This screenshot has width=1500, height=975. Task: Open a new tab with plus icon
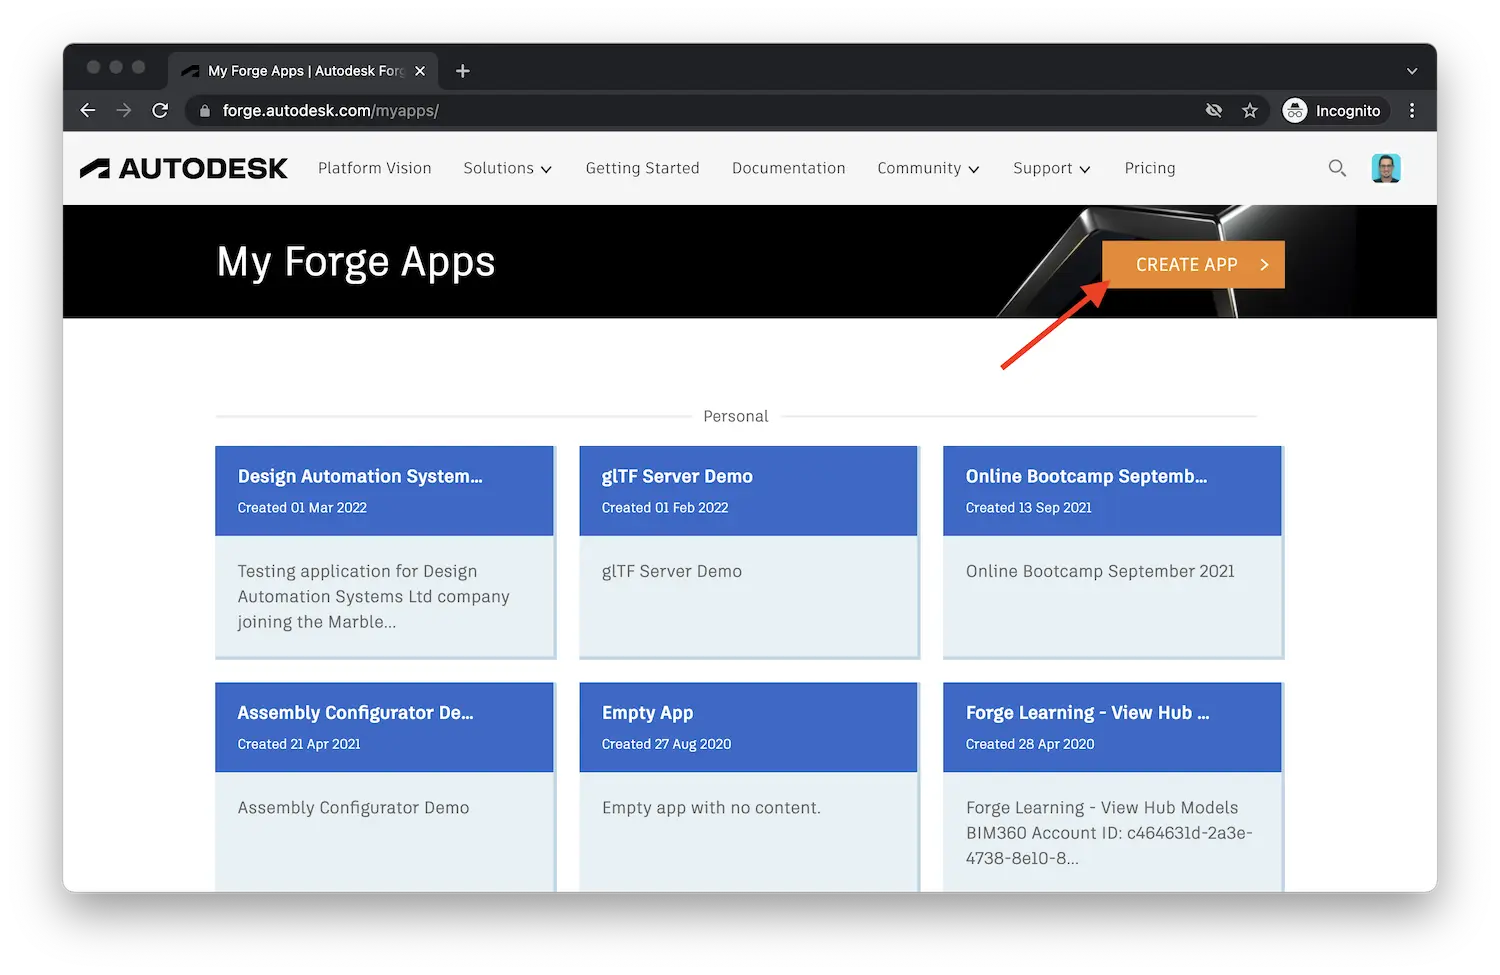(462, 71)
